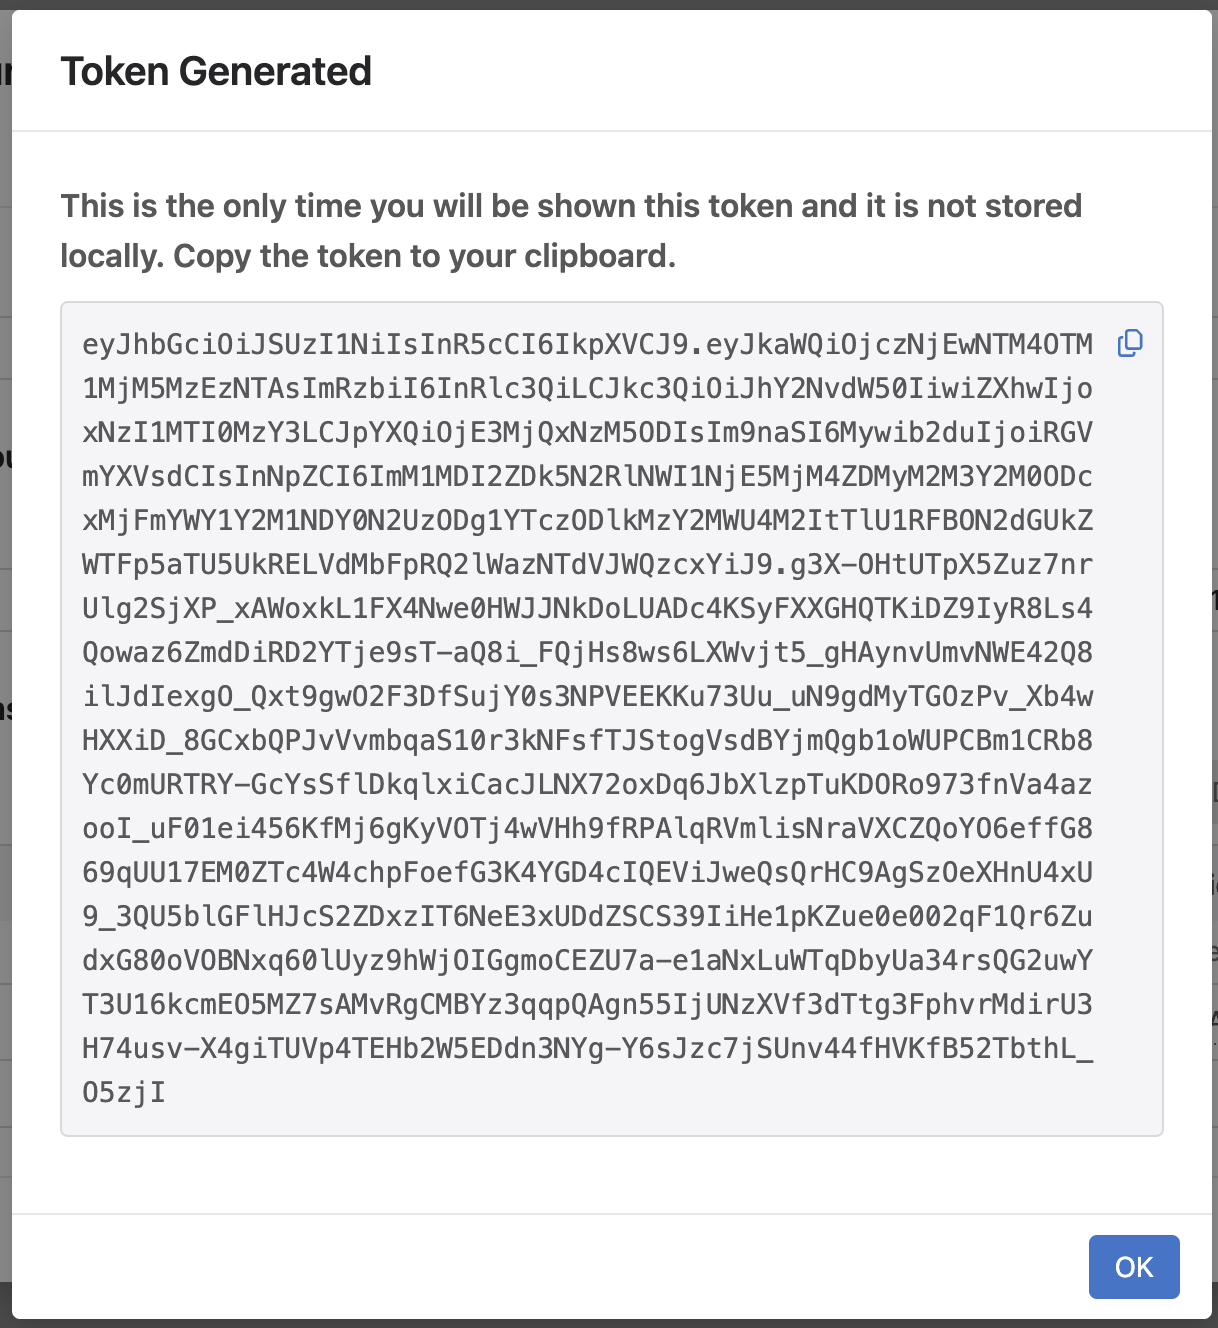
Task: Click token line starting with "WTFp5aTU5UkRE"
Action: coord(587,565)
